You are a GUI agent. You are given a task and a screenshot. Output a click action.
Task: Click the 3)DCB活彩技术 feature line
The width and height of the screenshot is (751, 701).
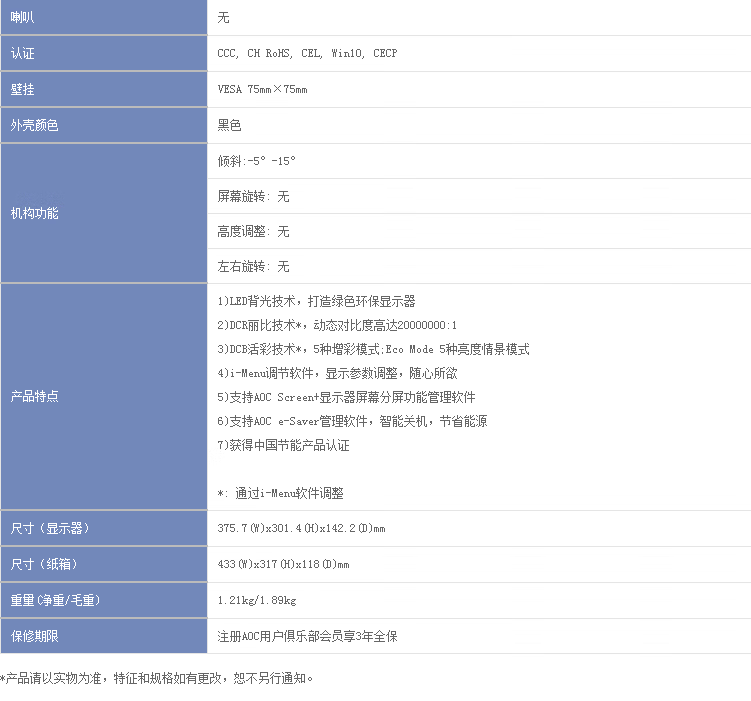374,349
